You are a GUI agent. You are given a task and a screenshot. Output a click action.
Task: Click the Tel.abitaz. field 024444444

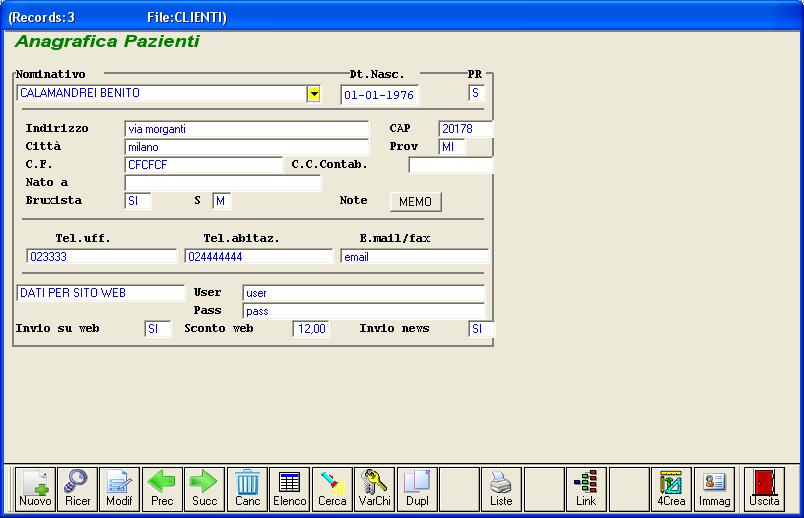pos(258,256)
